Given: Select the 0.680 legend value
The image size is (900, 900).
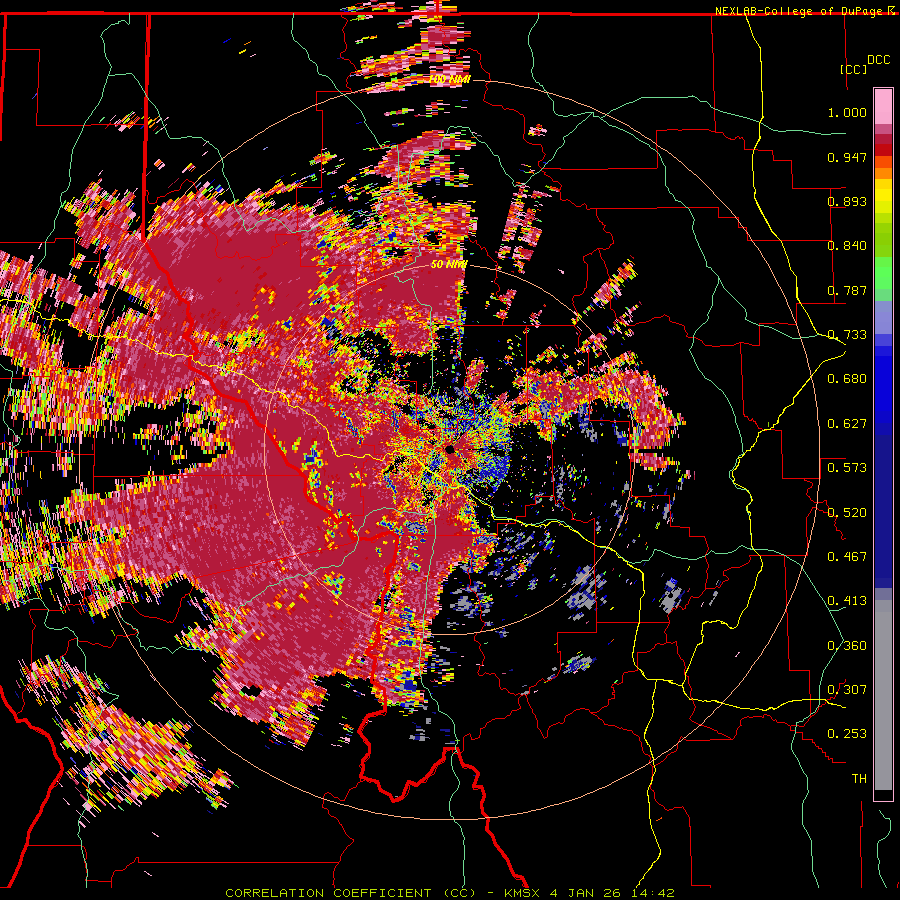Looking at the screenshot, I should coord(847,379).
